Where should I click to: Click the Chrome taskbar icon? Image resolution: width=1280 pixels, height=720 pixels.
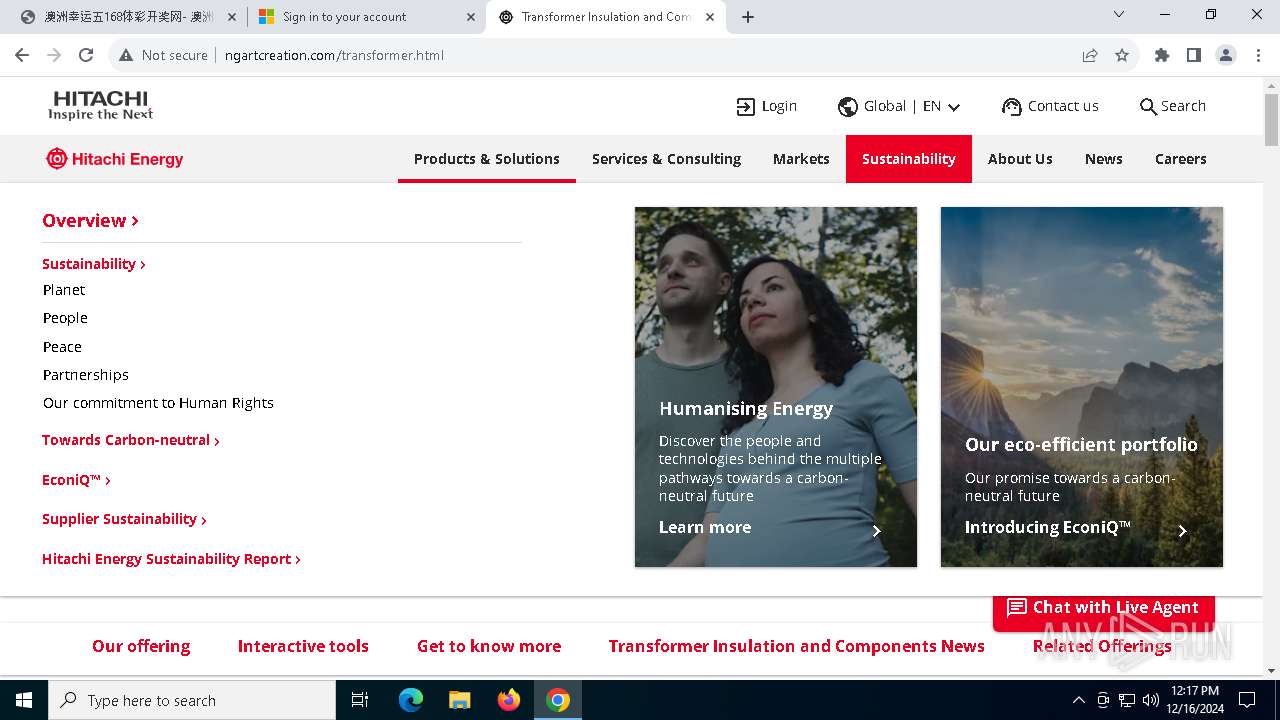coord(558,700)
